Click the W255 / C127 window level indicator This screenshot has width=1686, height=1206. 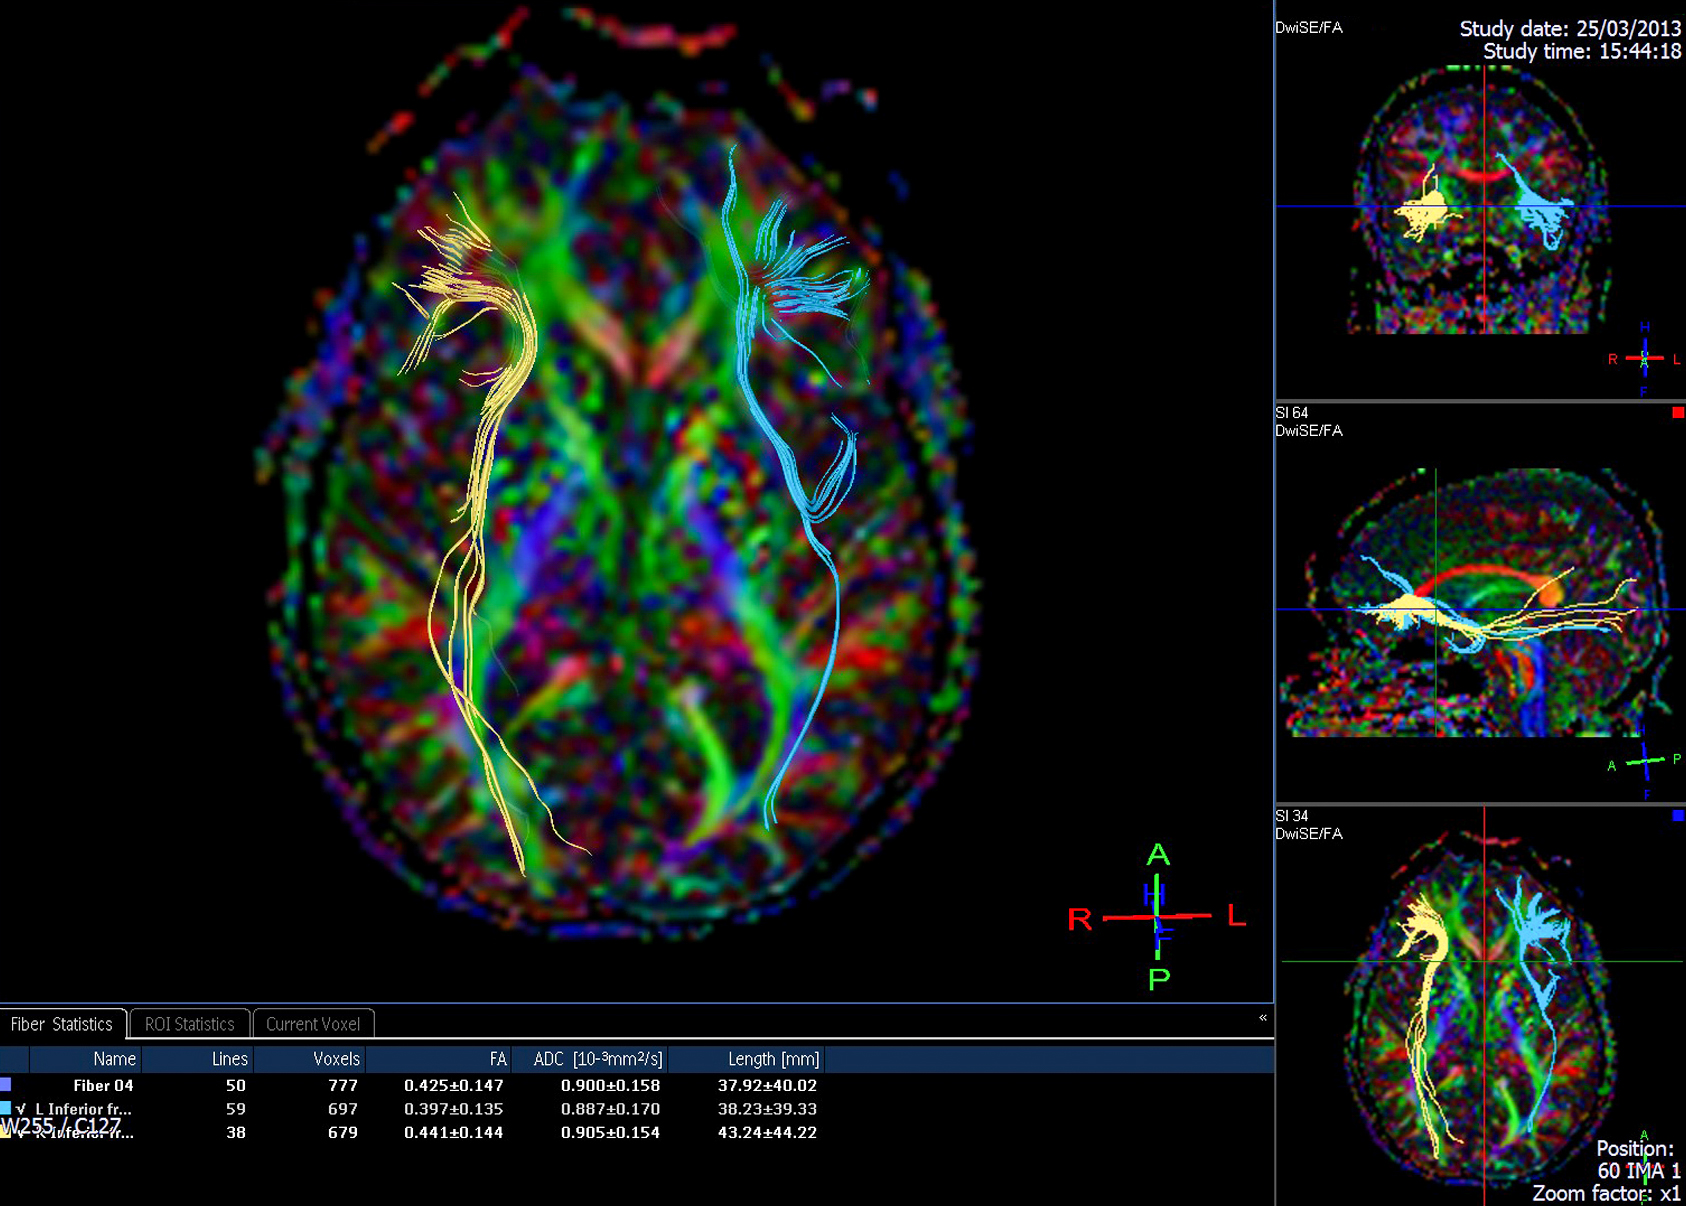60,1124
